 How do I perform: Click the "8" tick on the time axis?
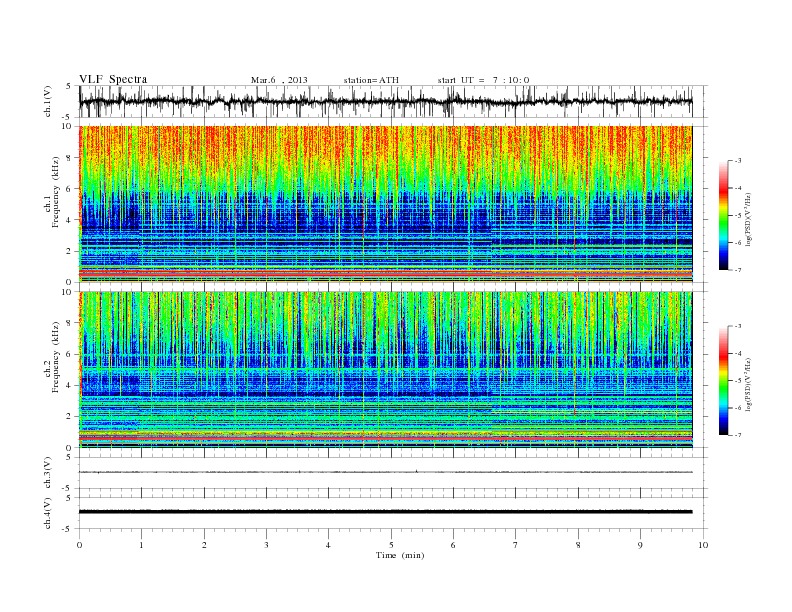tap(578, 545)
